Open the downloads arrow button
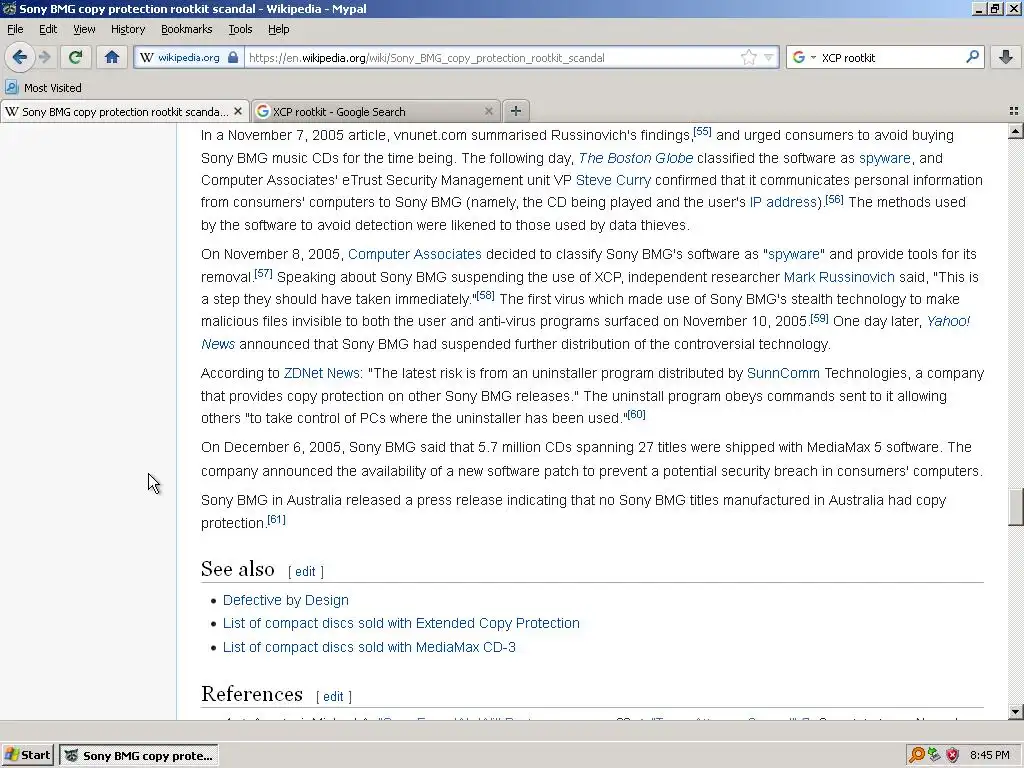The width and height of the screenshot is (1024, 768). click(x=1006, y=57)
